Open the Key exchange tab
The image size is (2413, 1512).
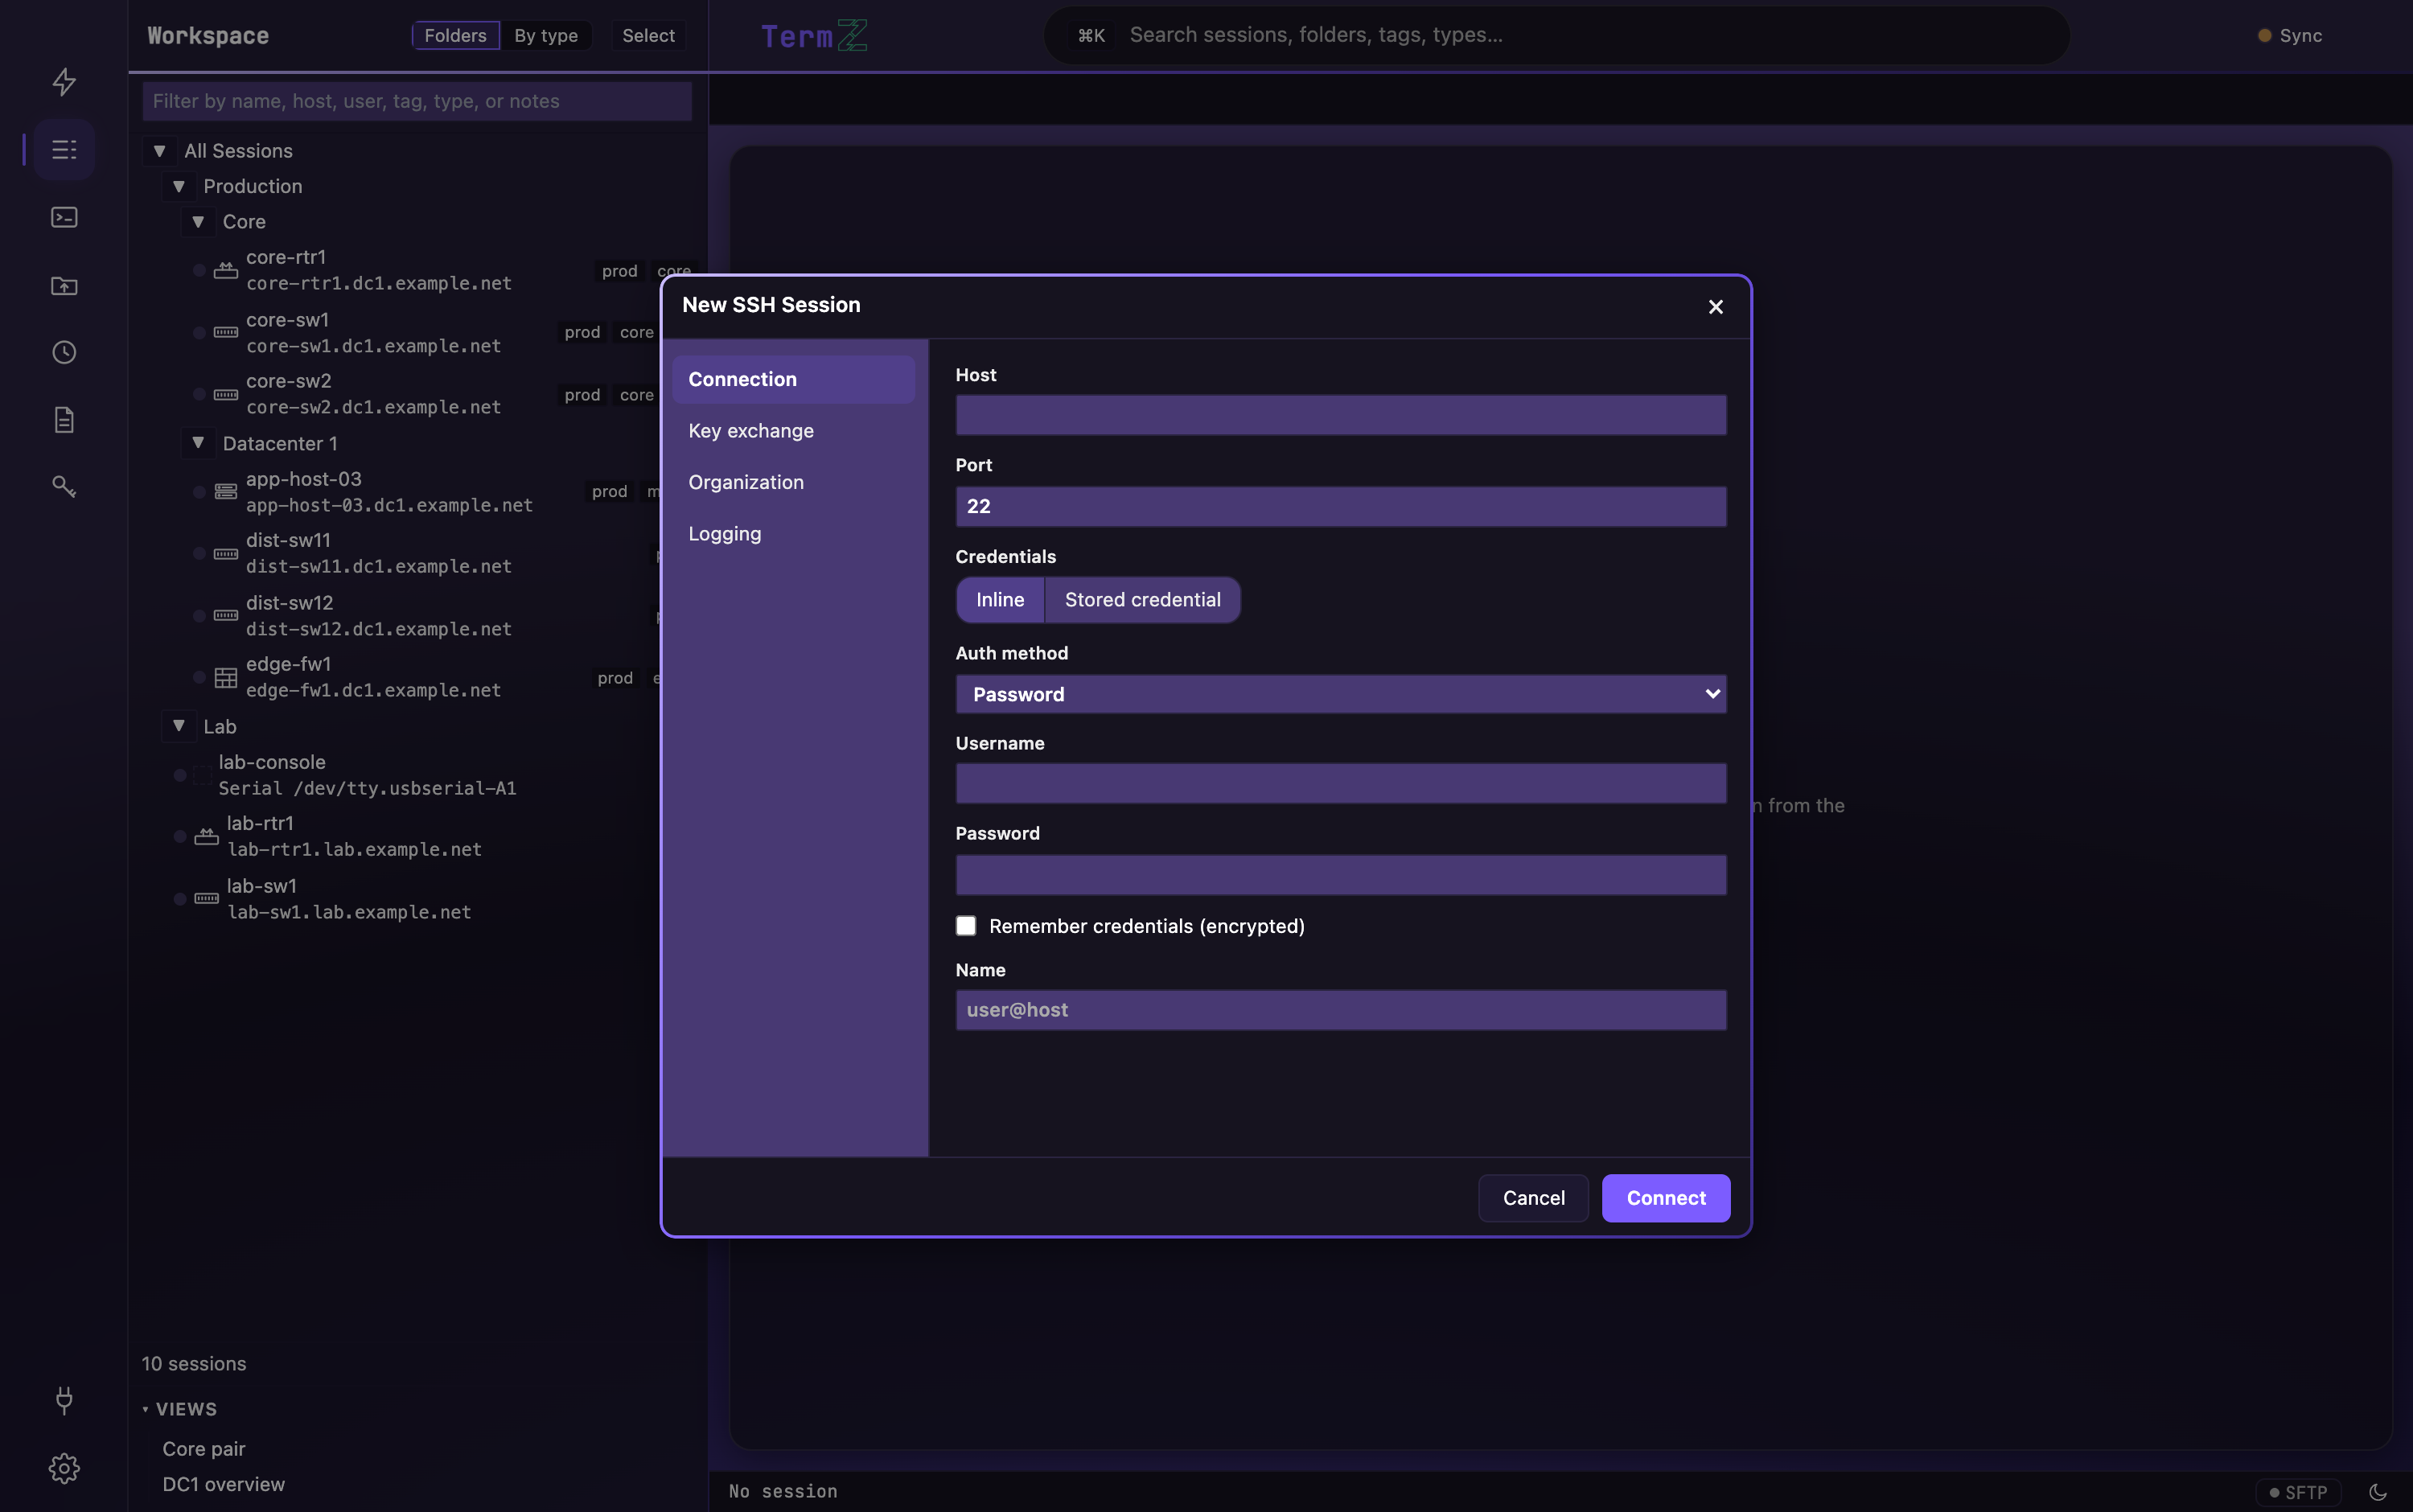793,431
